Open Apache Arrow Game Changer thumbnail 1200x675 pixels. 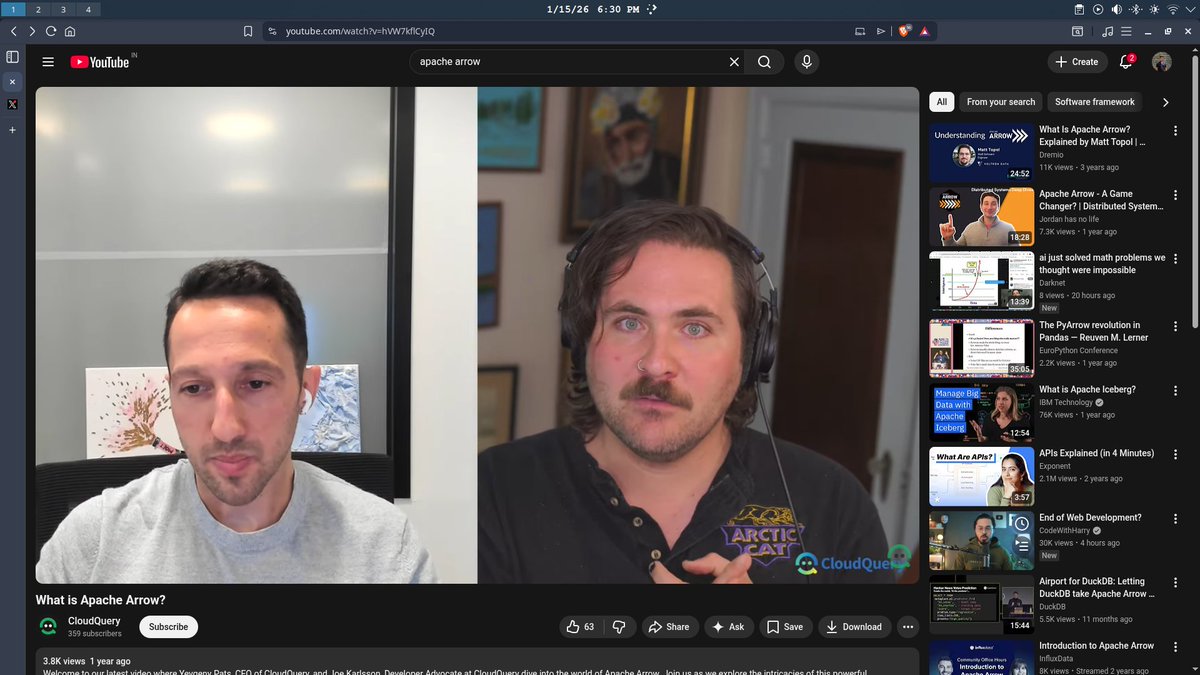pyautogui.click(x=982, y=216)
